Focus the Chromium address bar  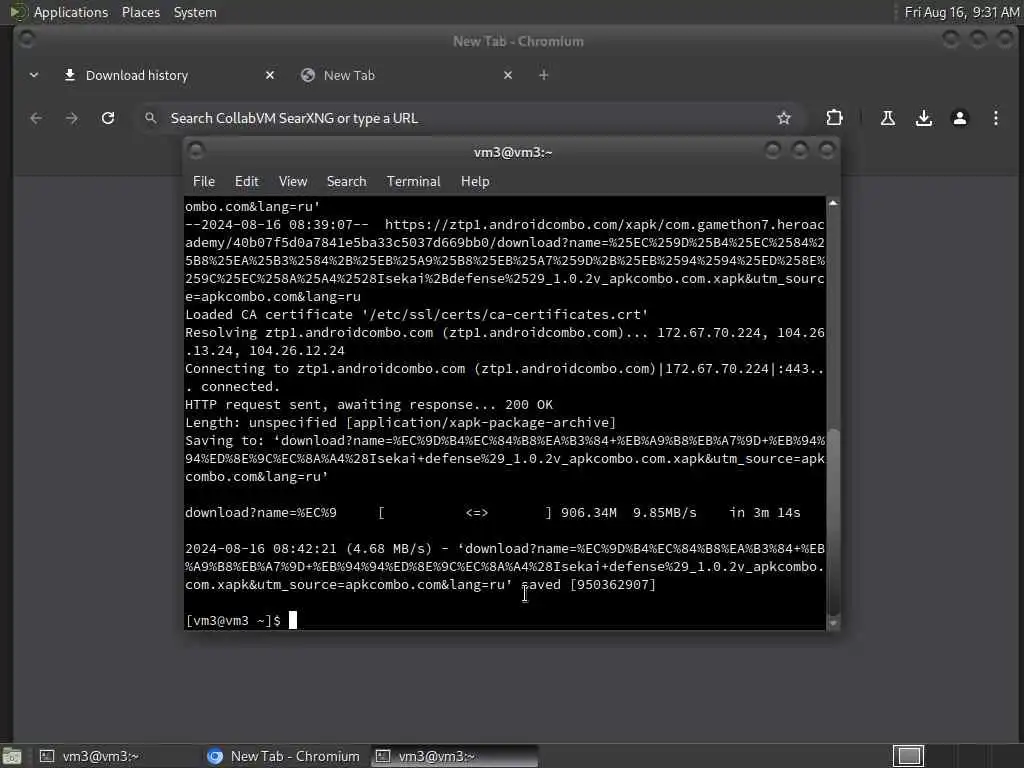(x=469, y=118)
